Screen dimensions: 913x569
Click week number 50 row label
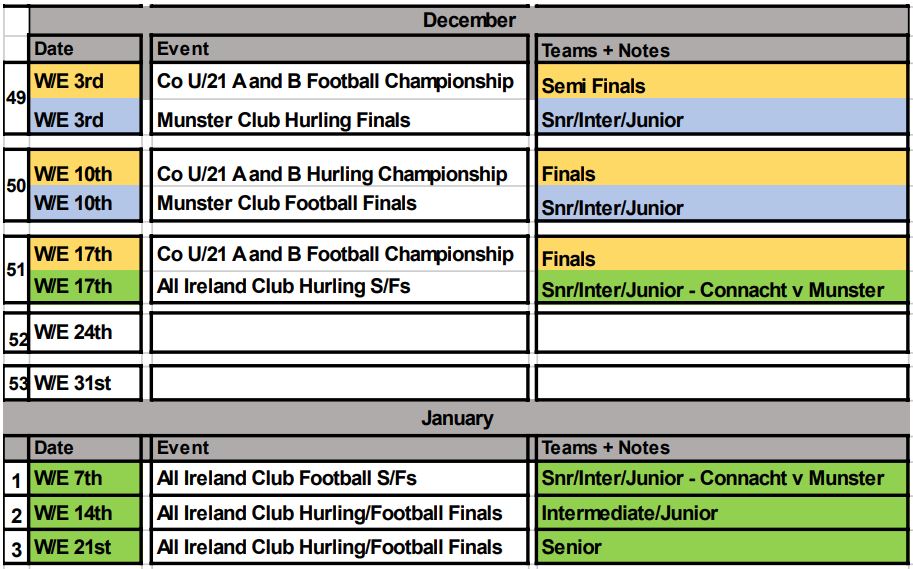tap(16, 185)
